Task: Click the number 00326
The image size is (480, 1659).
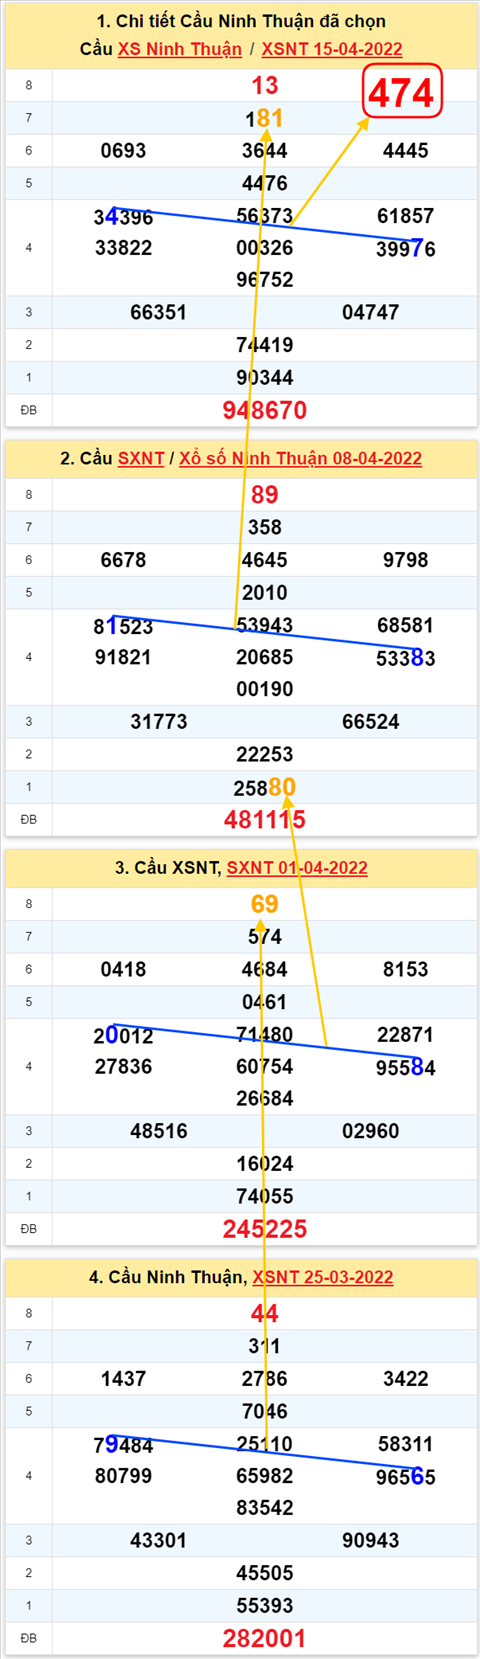Action: coord(265,248)
